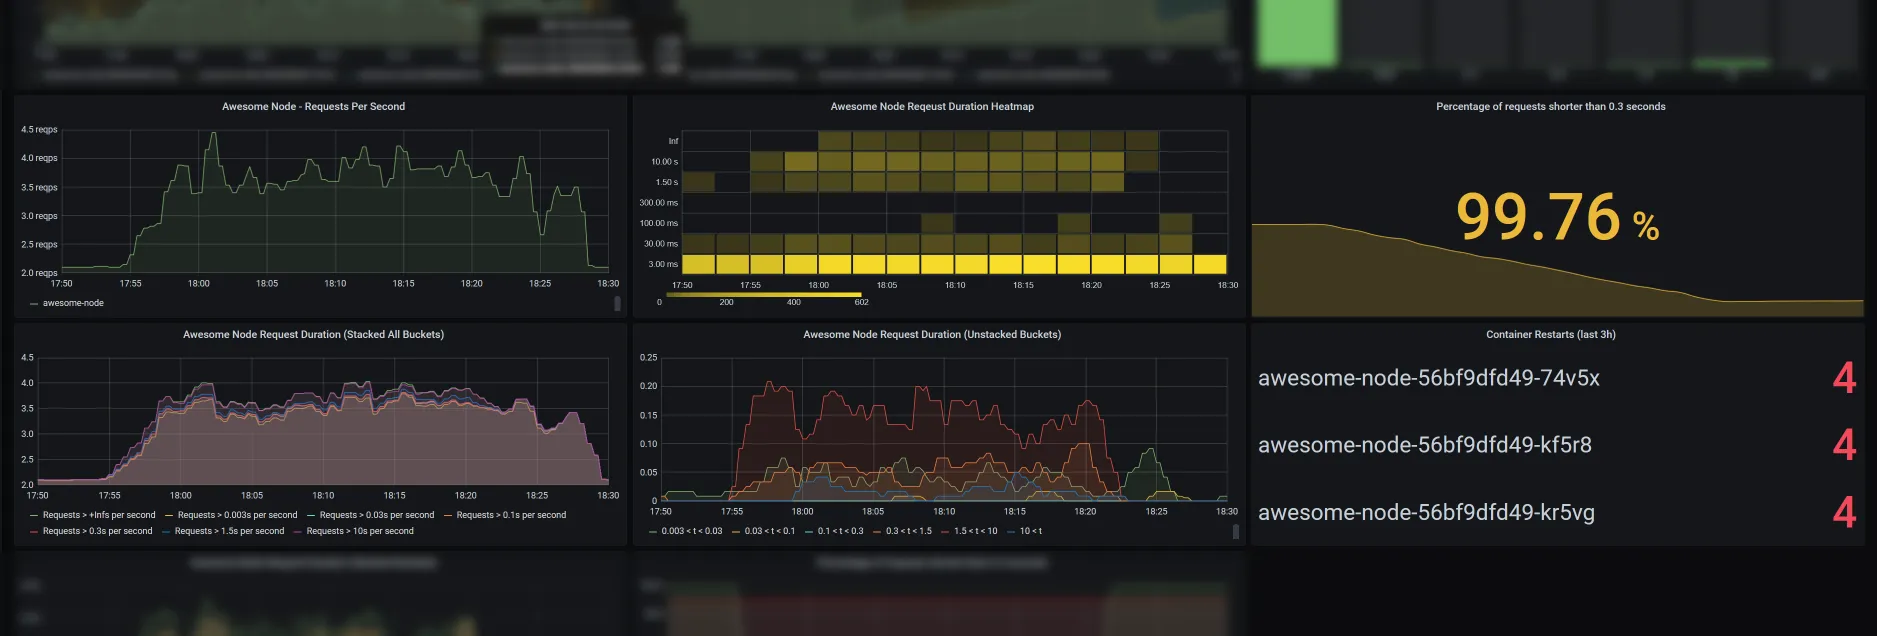The image size is (1877, 636).
Task: Open color picker on the 'awesome-node' legend line
Action: point(34,303)
